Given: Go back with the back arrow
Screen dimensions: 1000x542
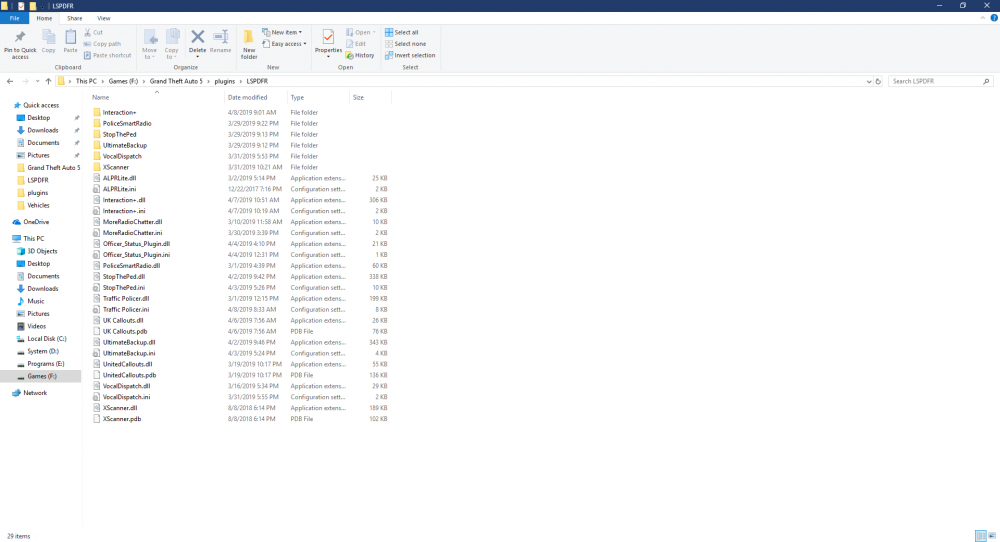Looking at the screenshot, I should (x=10, y=81).
